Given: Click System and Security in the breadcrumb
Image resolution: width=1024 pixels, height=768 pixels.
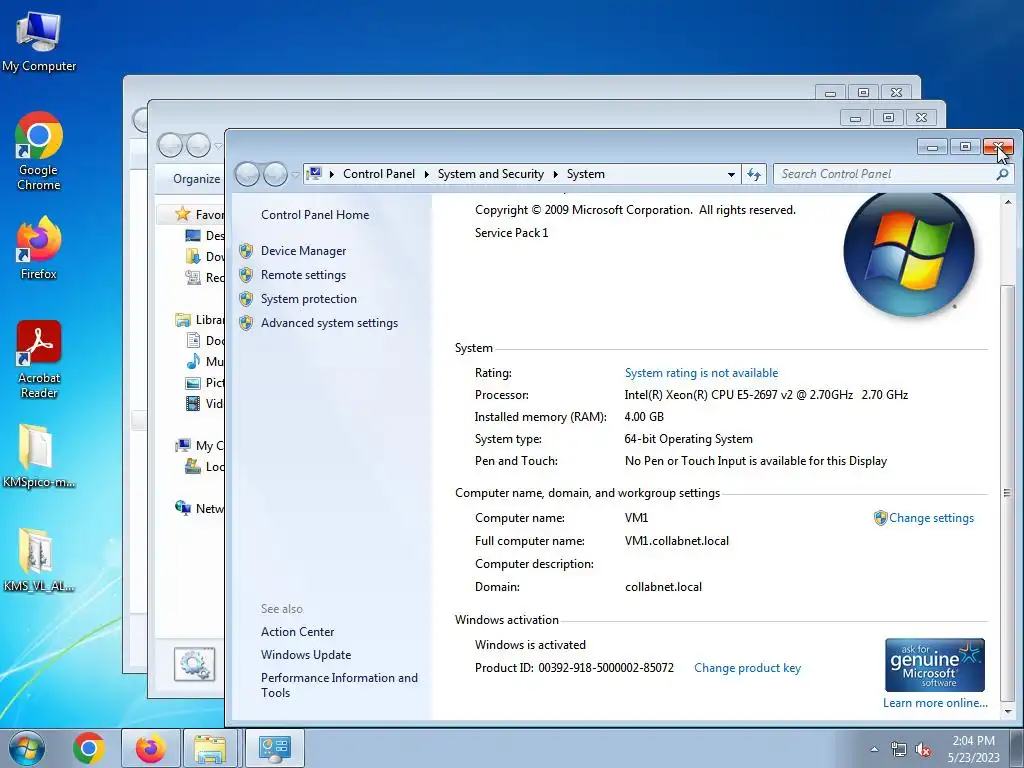Looking at the screenshot, I should [x=490, y=174].
